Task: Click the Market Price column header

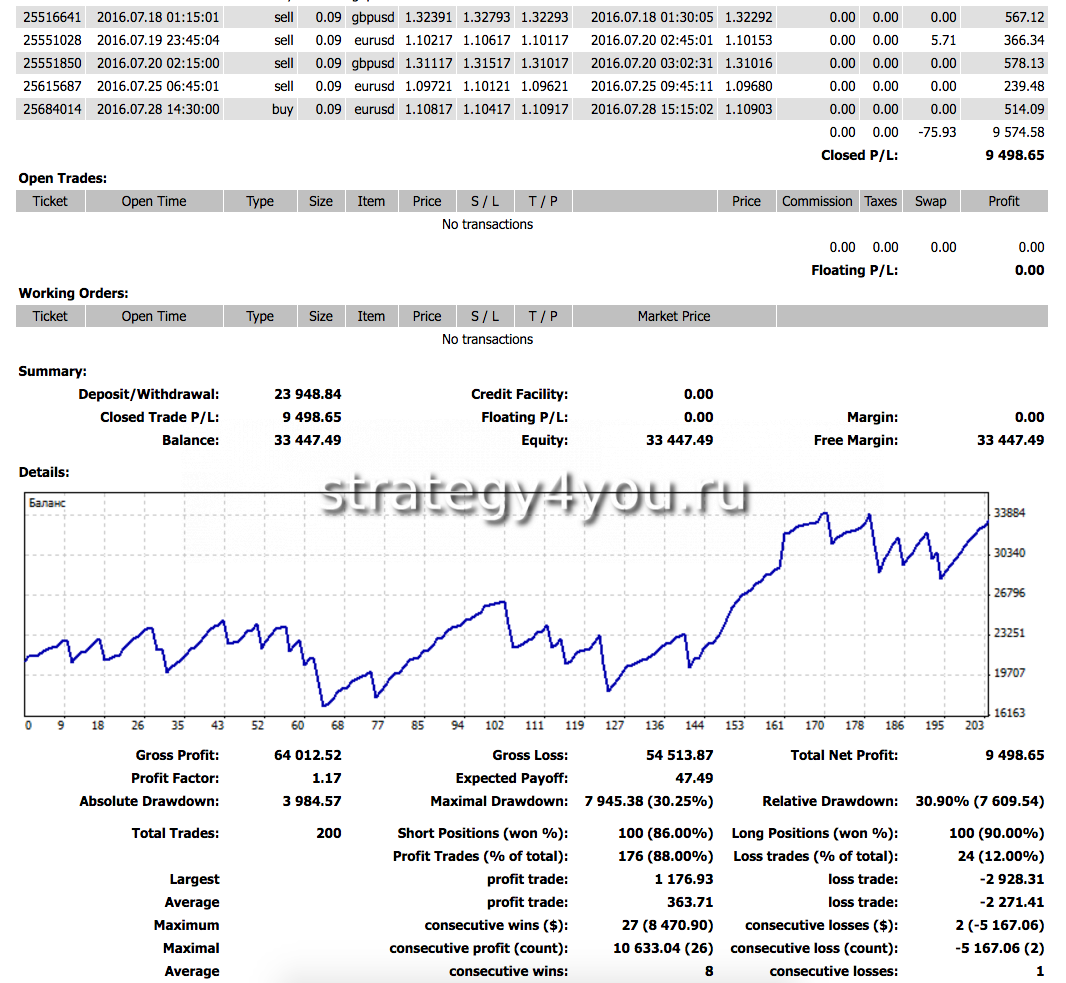Action: click(x=674, y=316)
